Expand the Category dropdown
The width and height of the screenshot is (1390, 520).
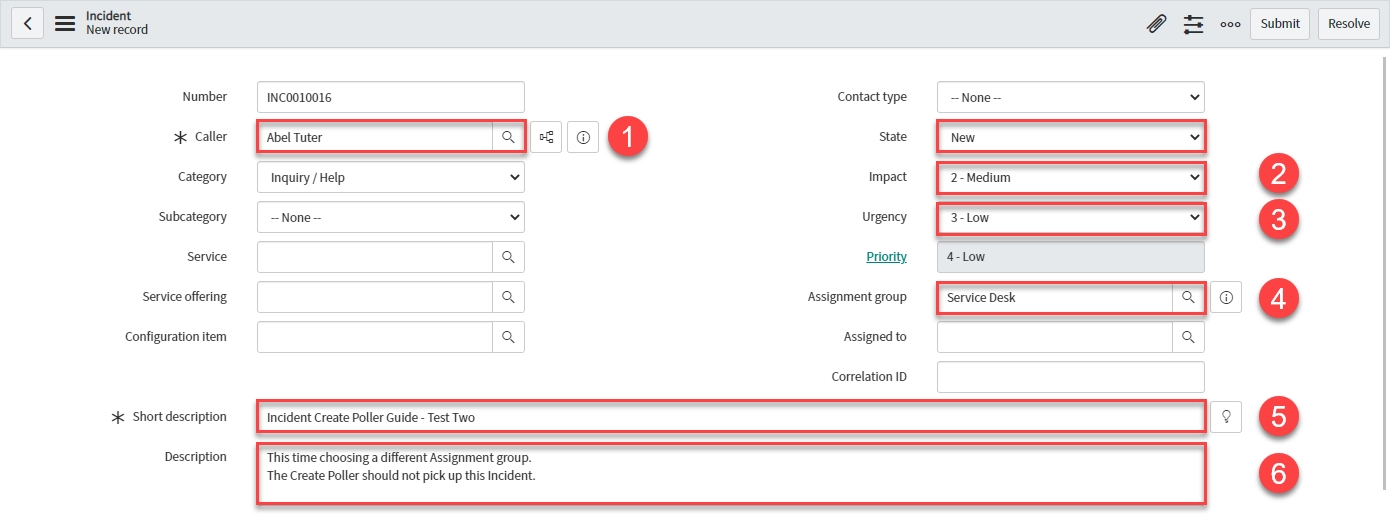[390, 177]
